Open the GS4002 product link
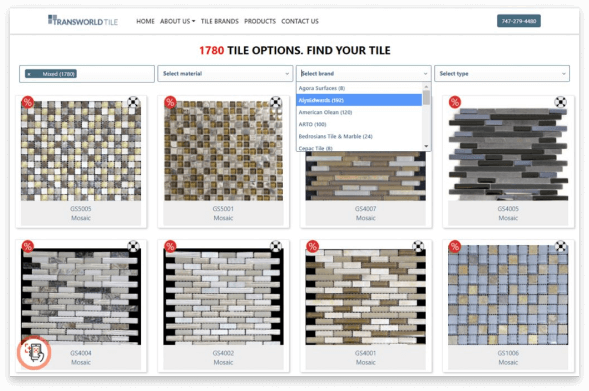Screen dimensions: 589x391 [223, 353]
